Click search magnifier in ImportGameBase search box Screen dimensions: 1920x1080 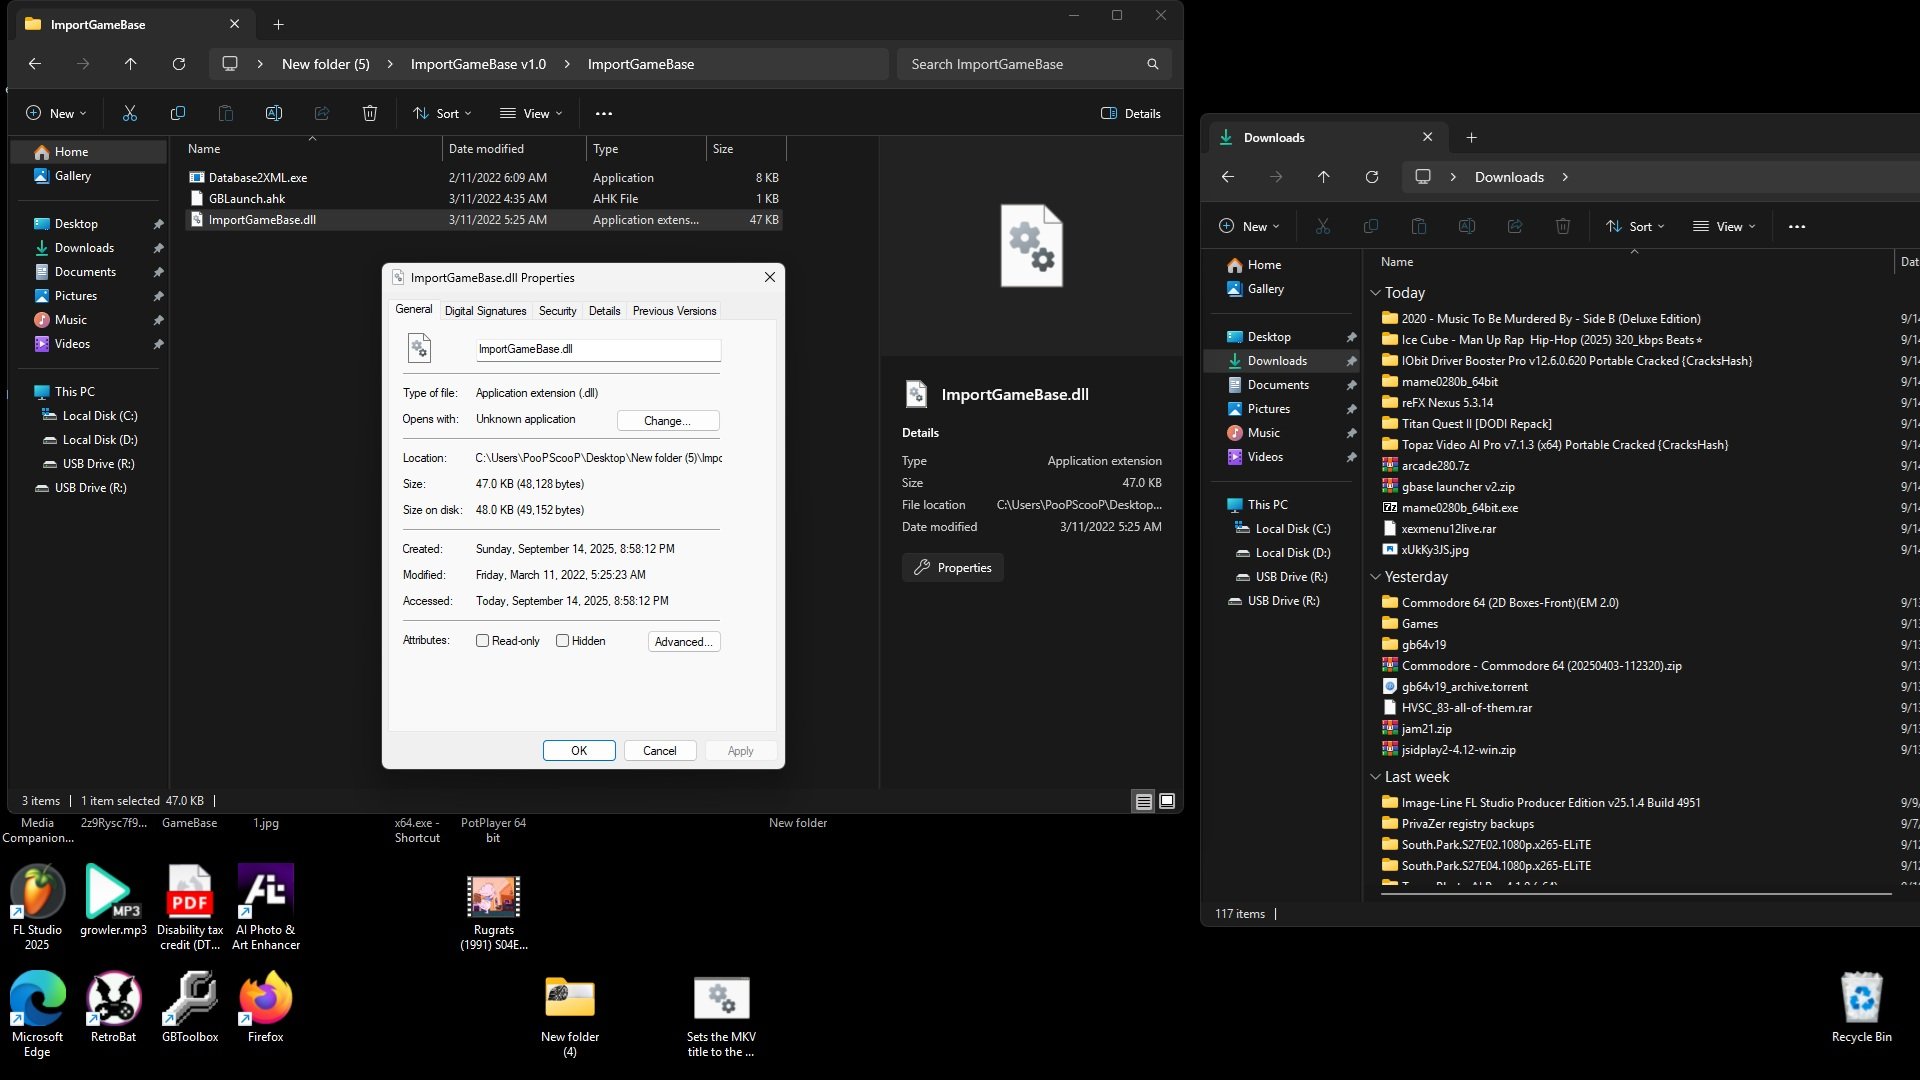(1153, 64)
